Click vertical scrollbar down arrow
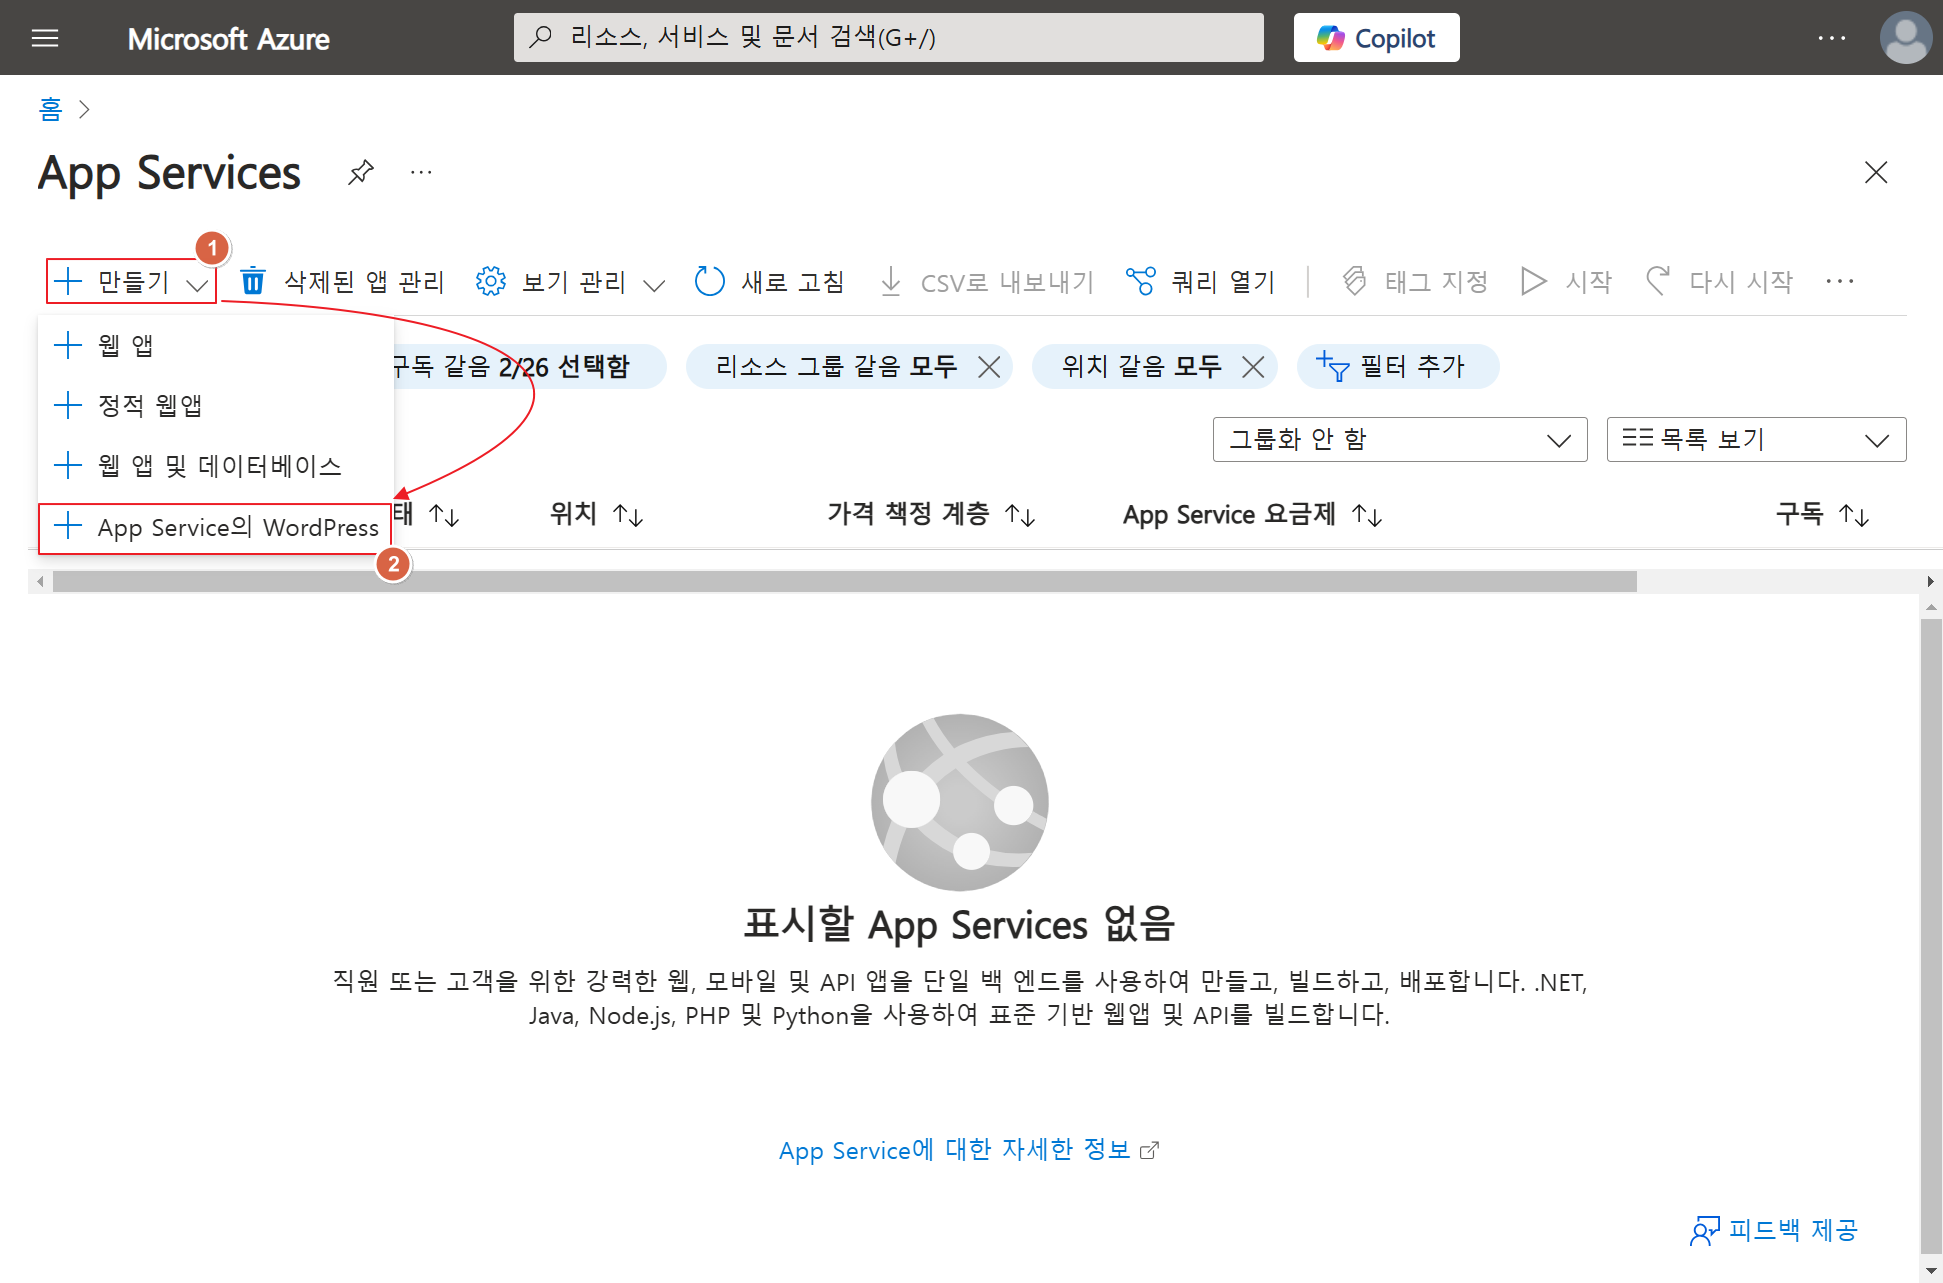Image resolution: width=1943 pixels, height=1283 pixels. (1930, 1271)
